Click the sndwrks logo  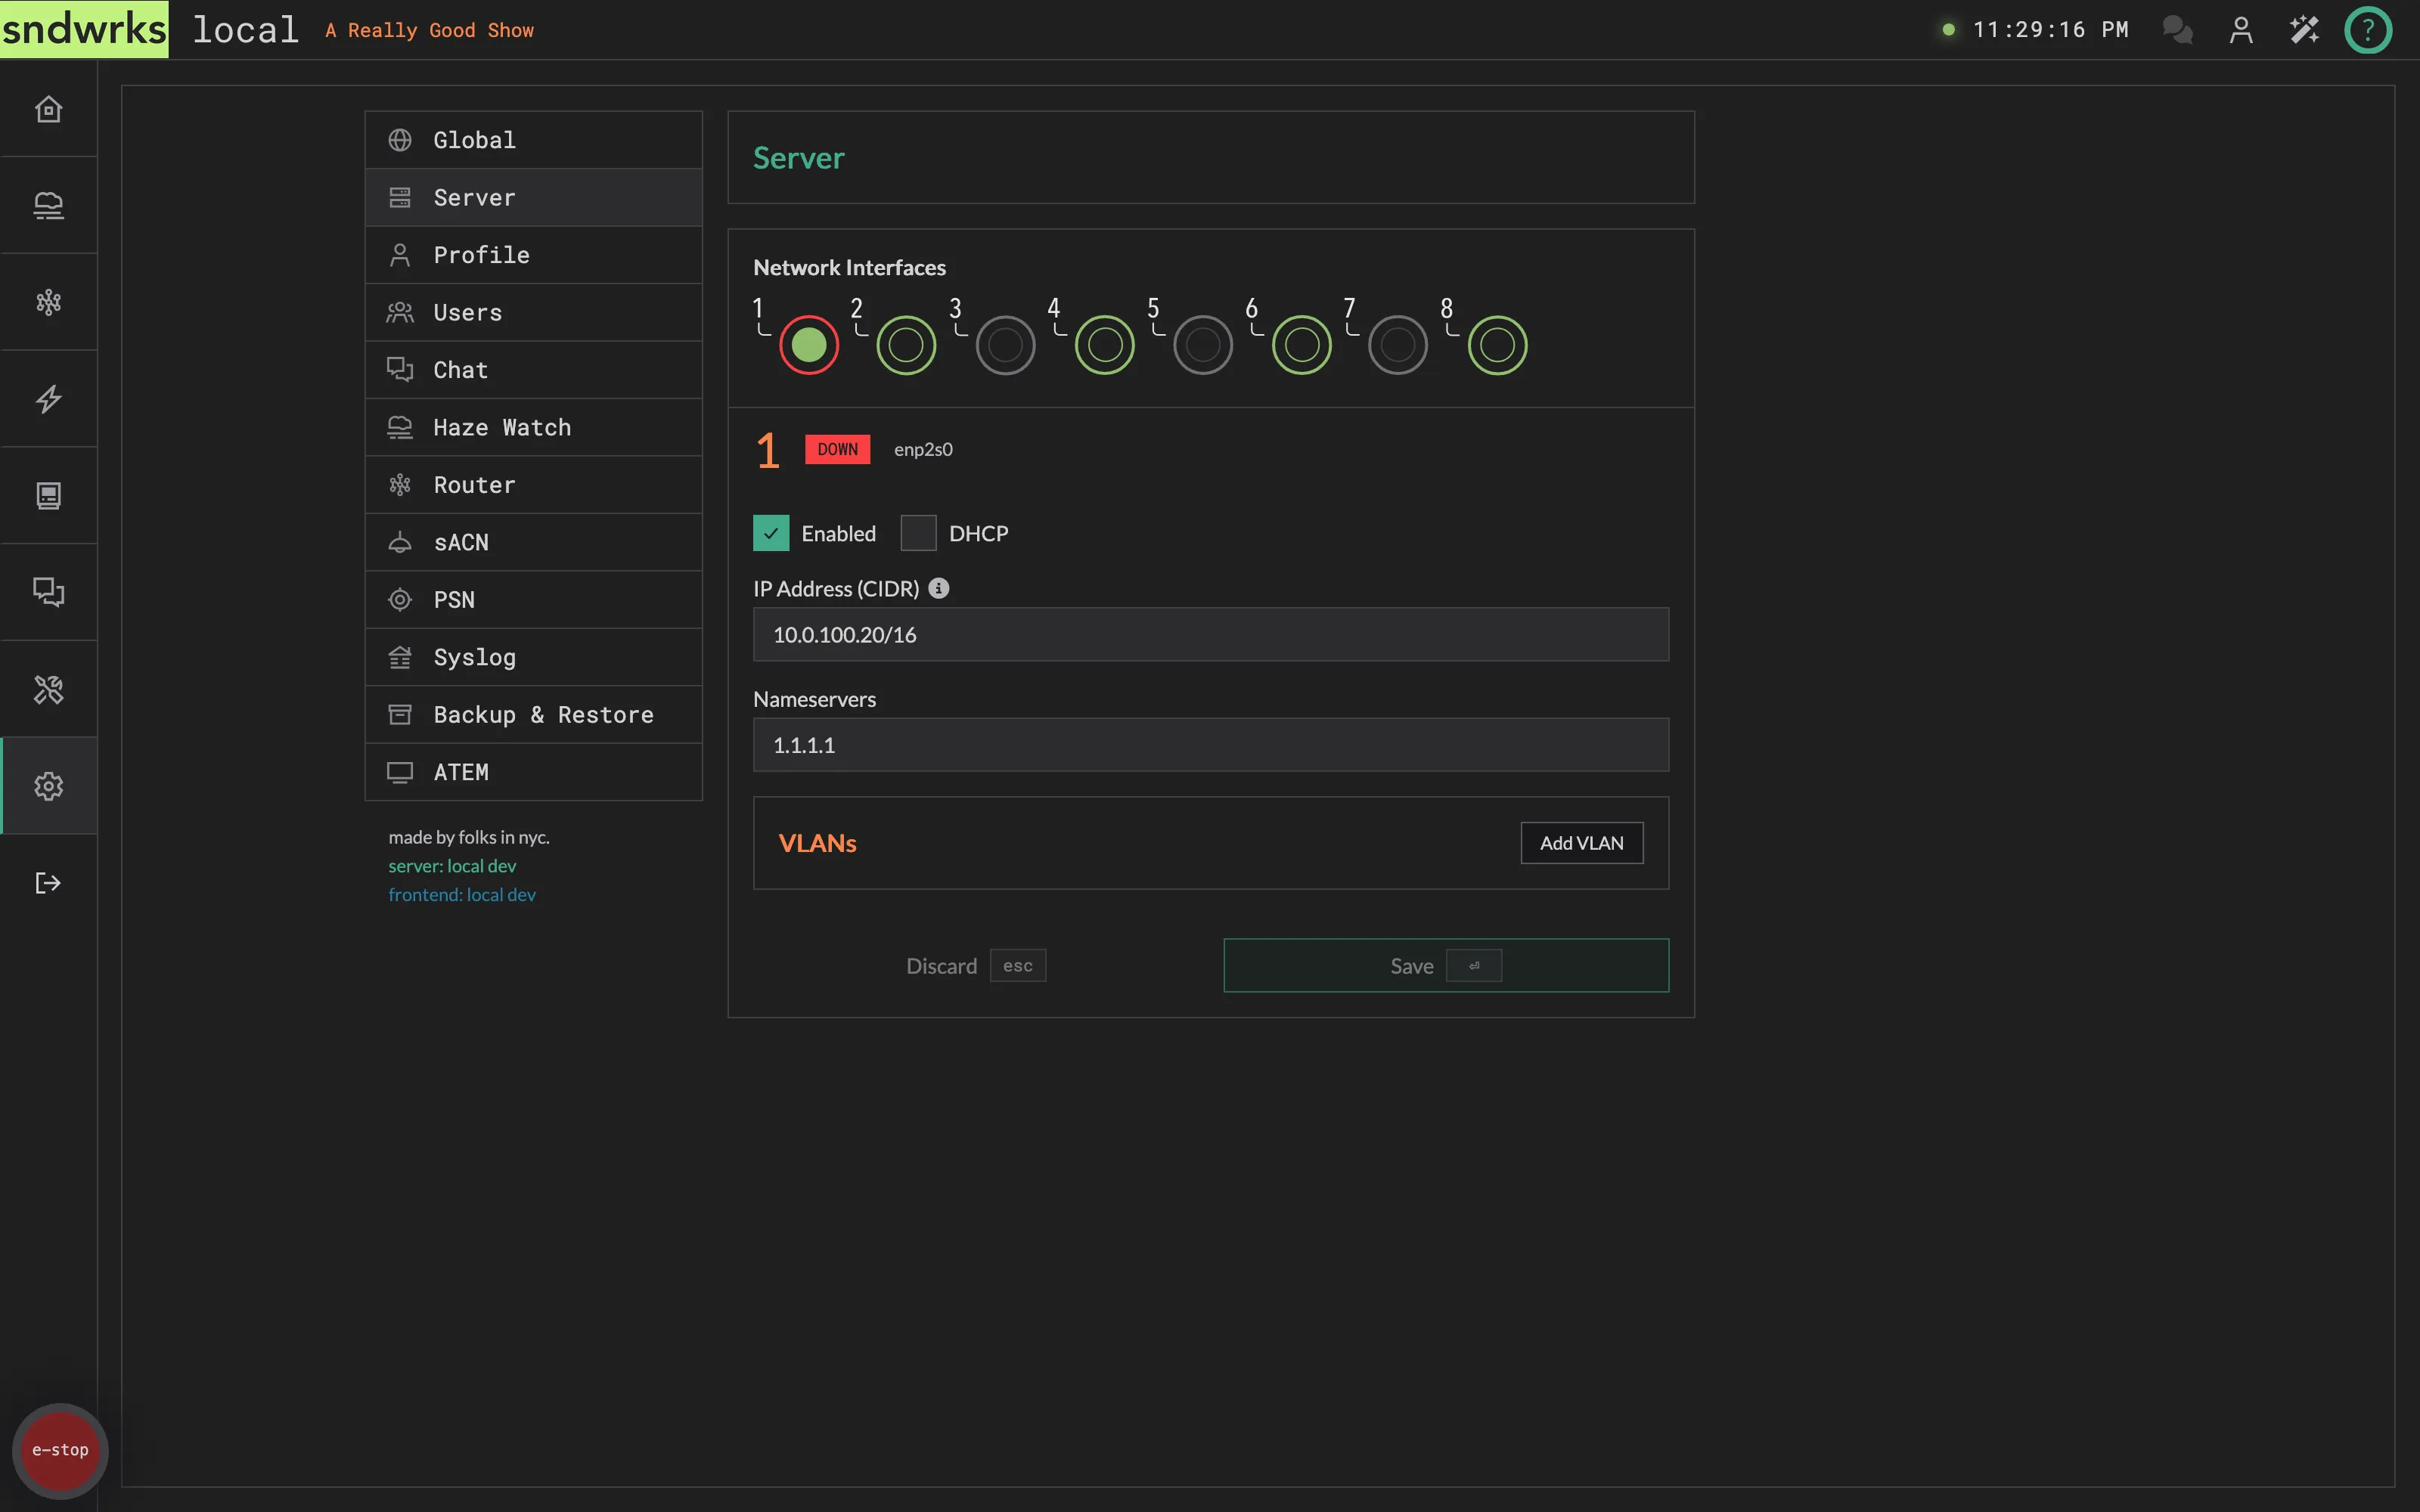(x=84, y=29)
